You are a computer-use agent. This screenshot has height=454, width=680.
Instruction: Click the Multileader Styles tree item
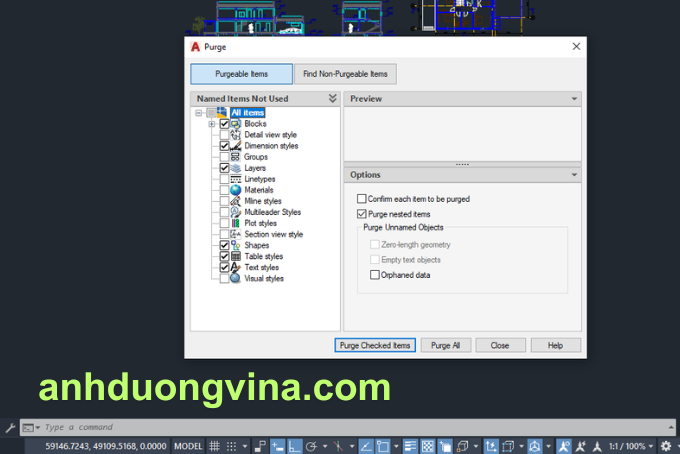[271, 212]
